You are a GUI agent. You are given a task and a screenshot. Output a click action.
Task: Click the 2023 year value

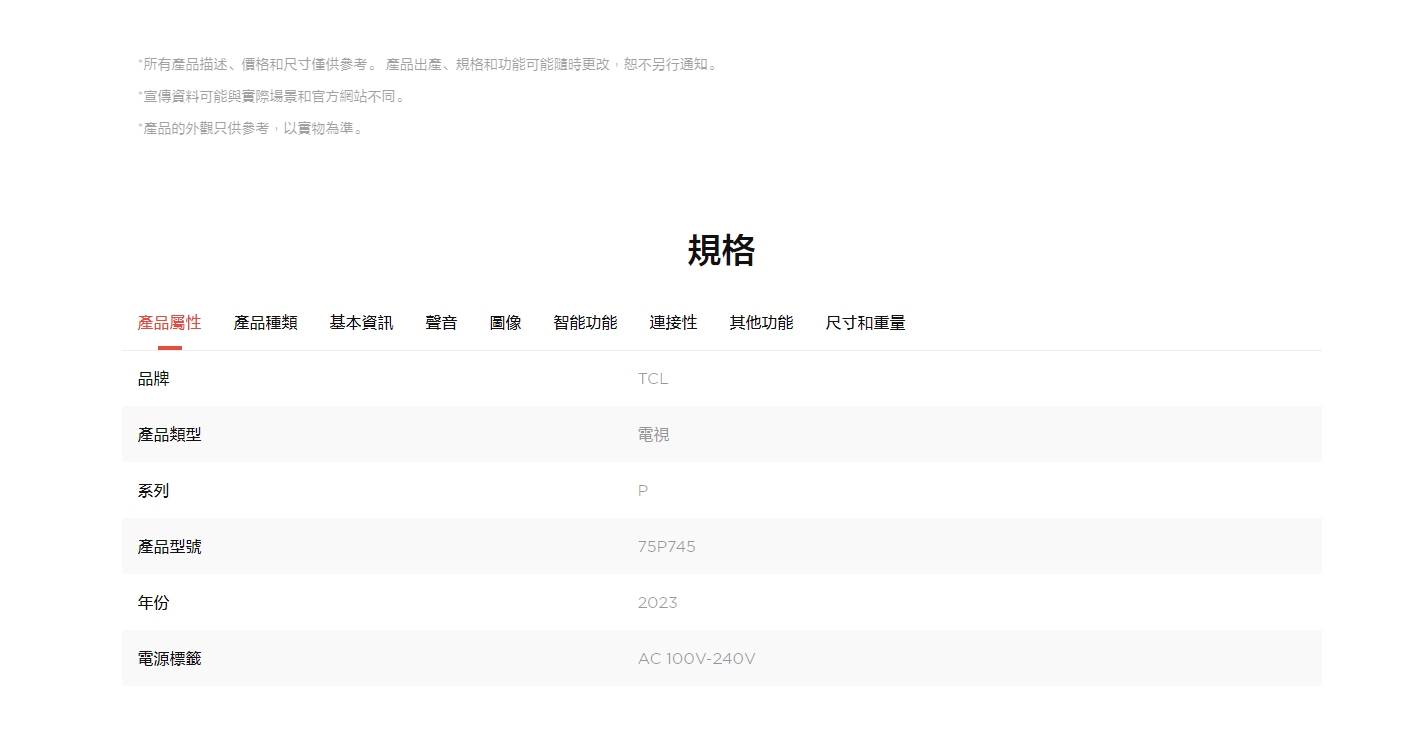(657, 603)
